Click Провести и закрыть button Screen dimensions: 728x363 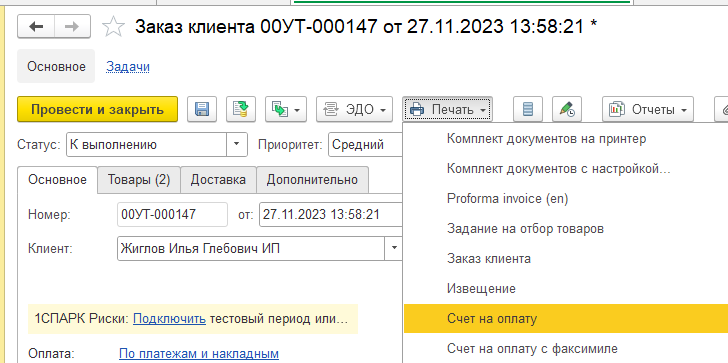(x=98, y=110)
